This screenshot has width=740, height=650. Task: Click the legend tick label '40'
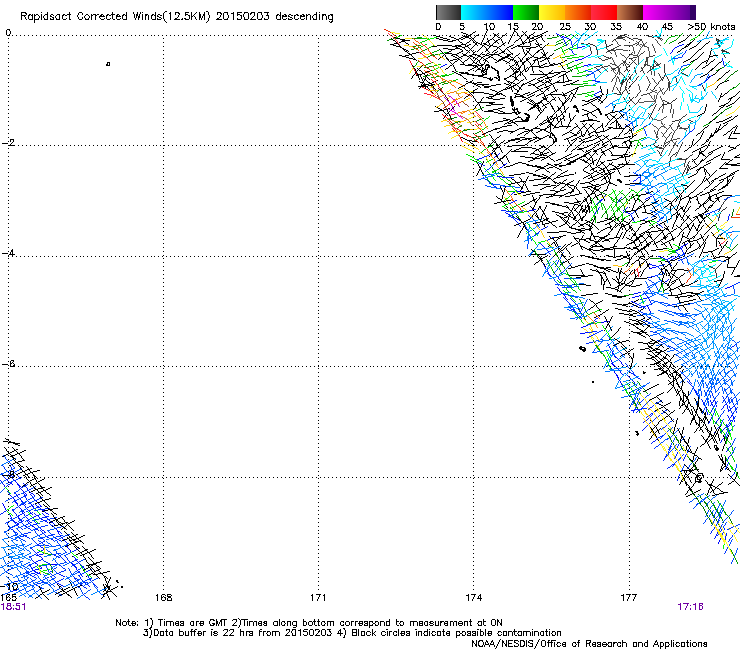(x=642, y=27)
